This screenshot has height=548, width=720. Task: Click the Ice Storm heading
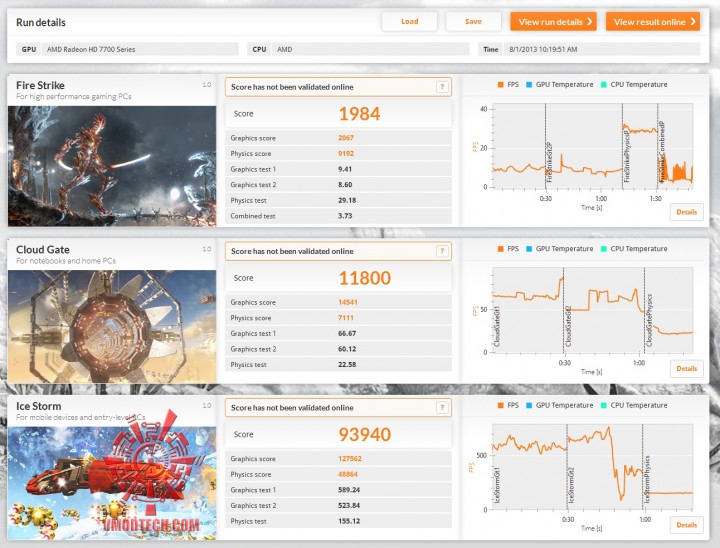[38, 407]
